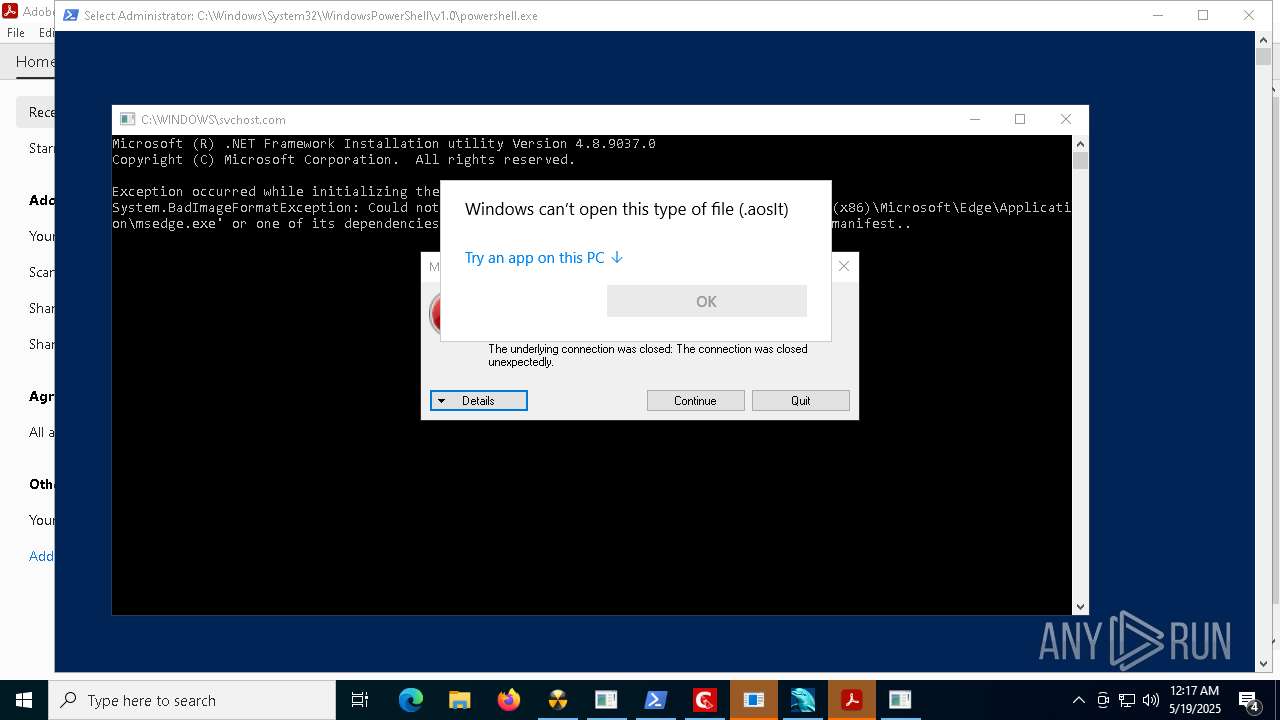
Task: Switch to the Home tab in Acrobat
Action: (35, 62)
